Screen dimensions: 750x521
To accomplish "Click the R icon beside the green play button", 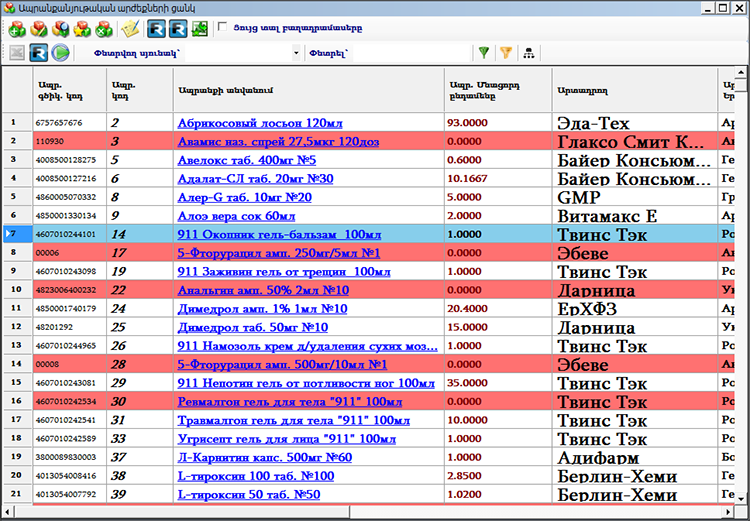I will 39,53.
